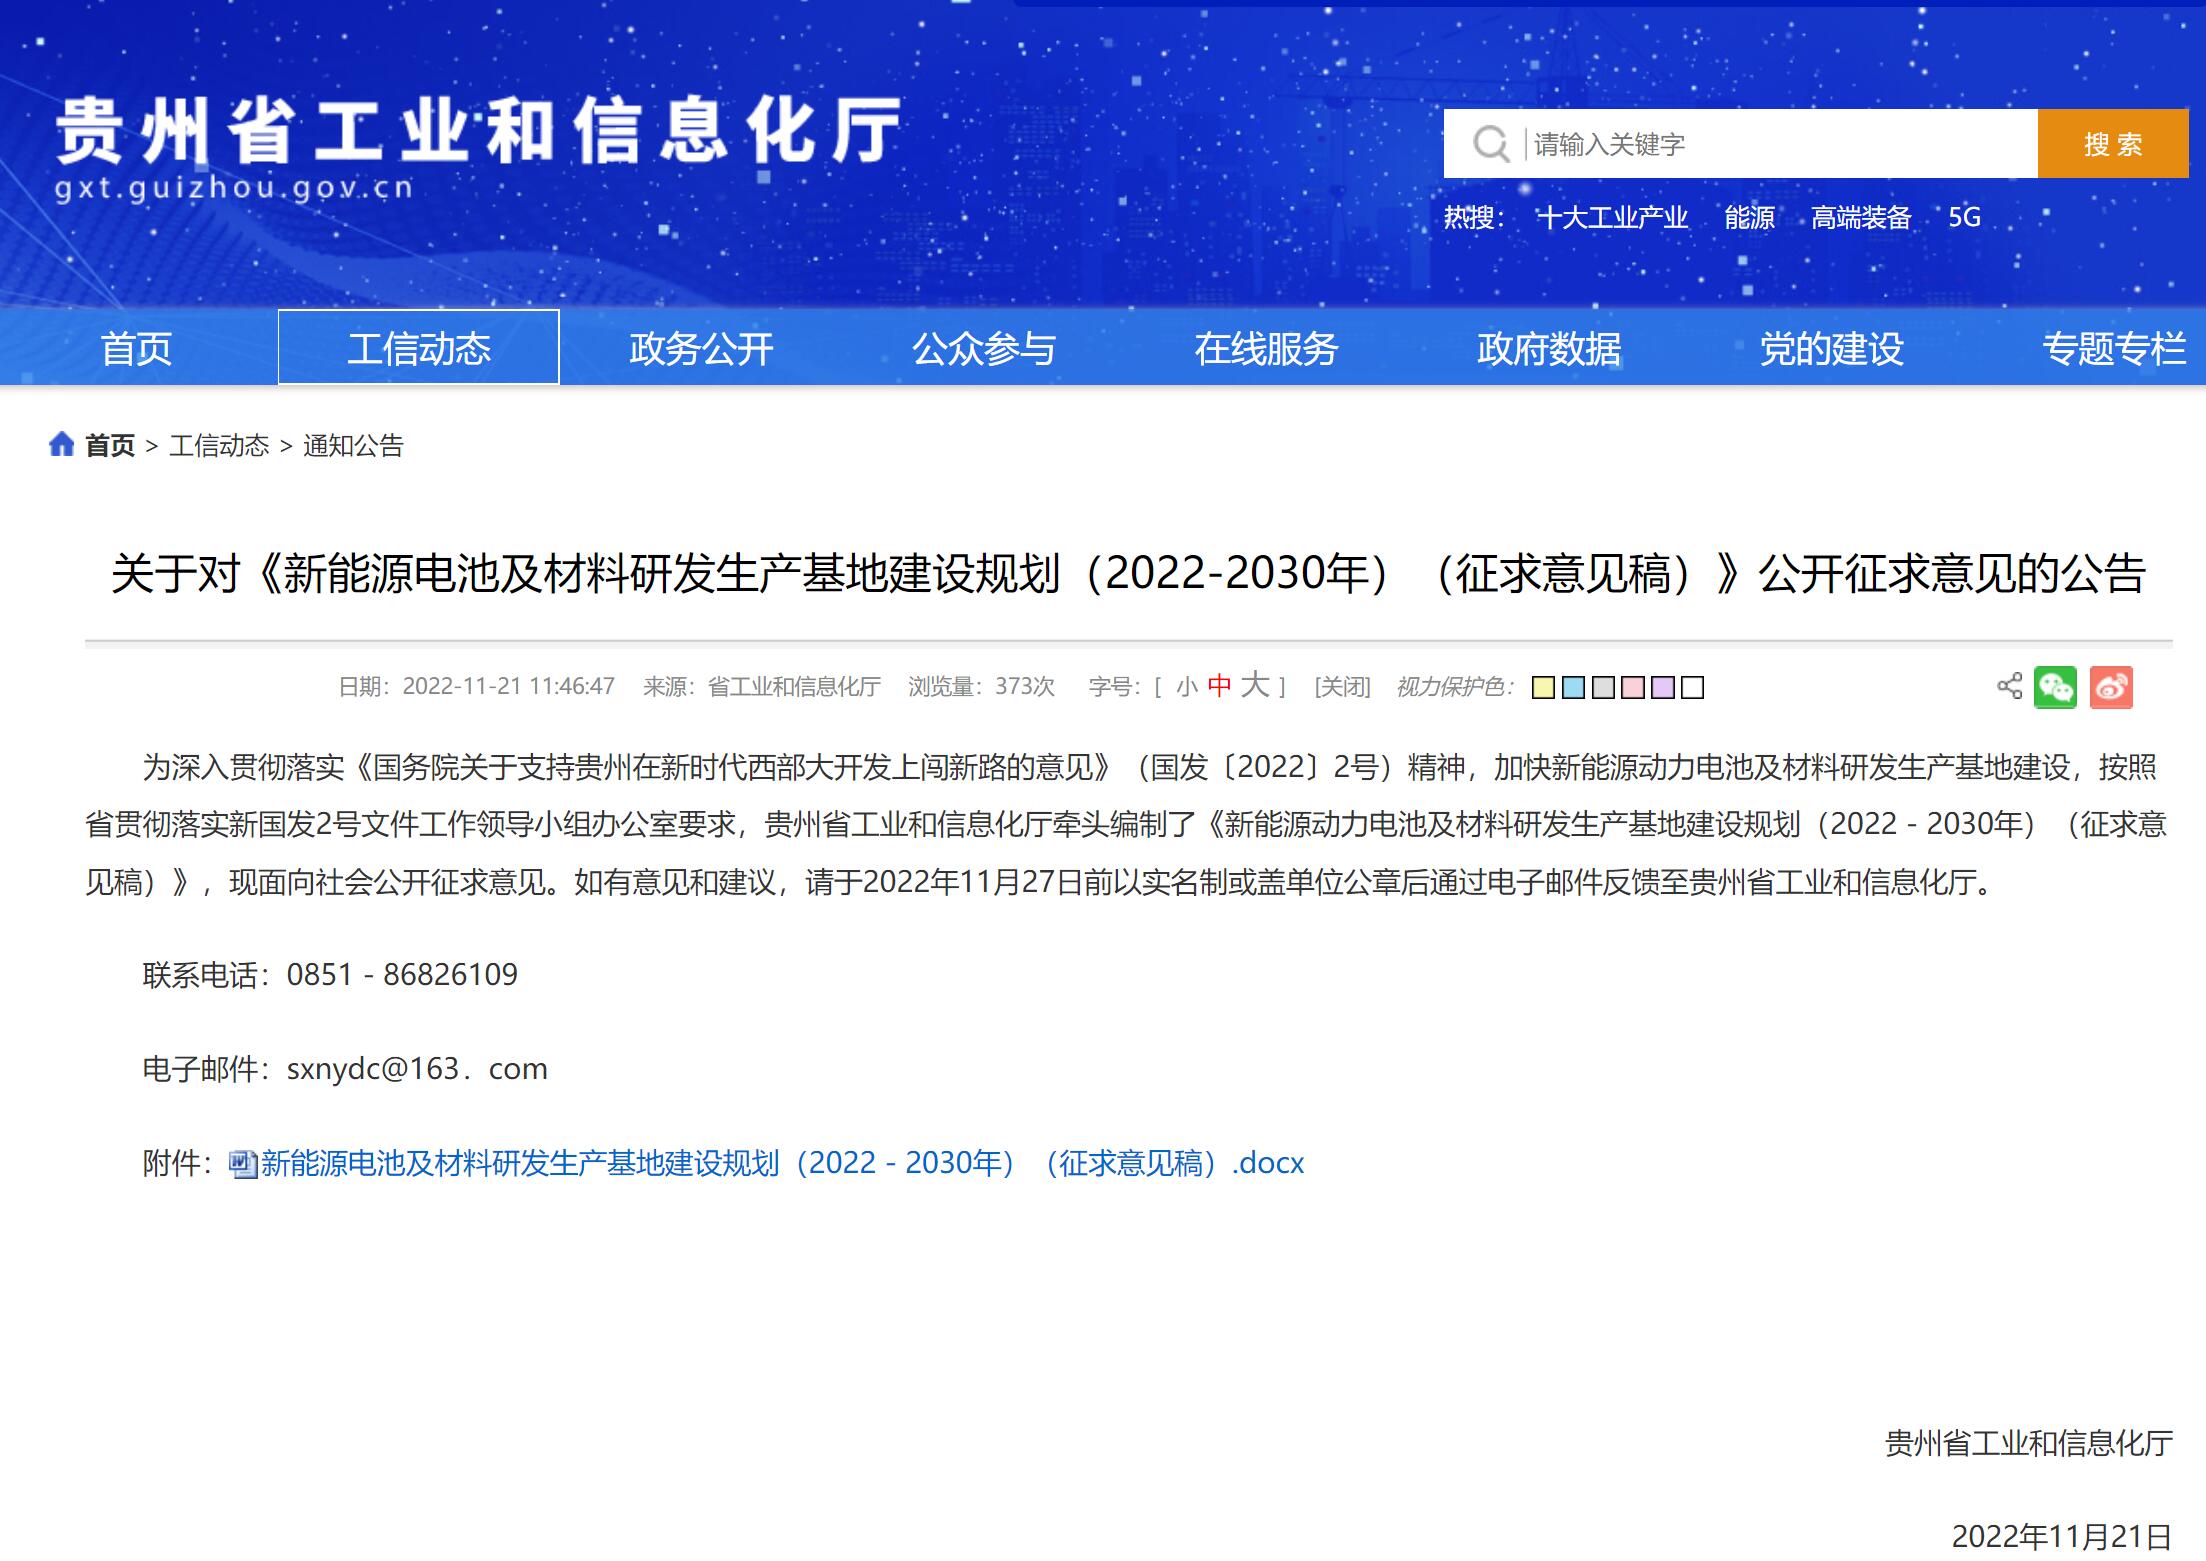Viewport: 2206px width, 1561px height.
Task: Share via the WeChat icon
Action: pos(2055,687)
